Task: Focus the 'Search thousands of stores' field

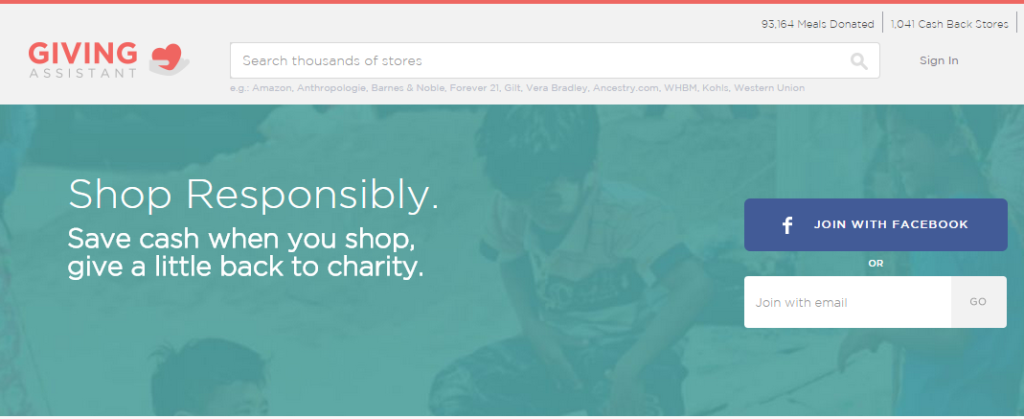Action: pyautogui.click(x=554, y=61)
